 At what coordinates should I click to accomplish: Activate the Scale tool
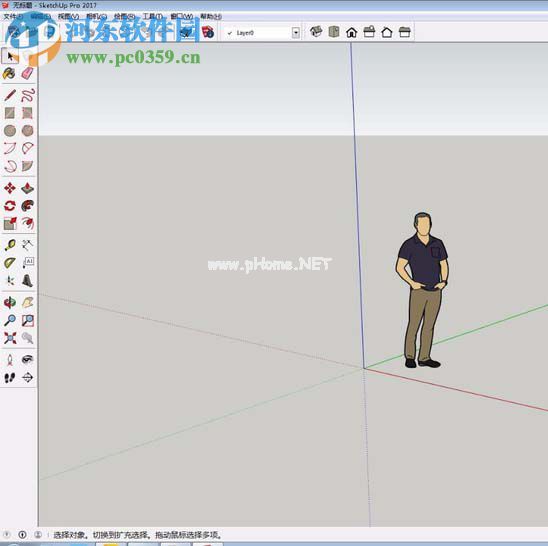[x=10, y=224]
